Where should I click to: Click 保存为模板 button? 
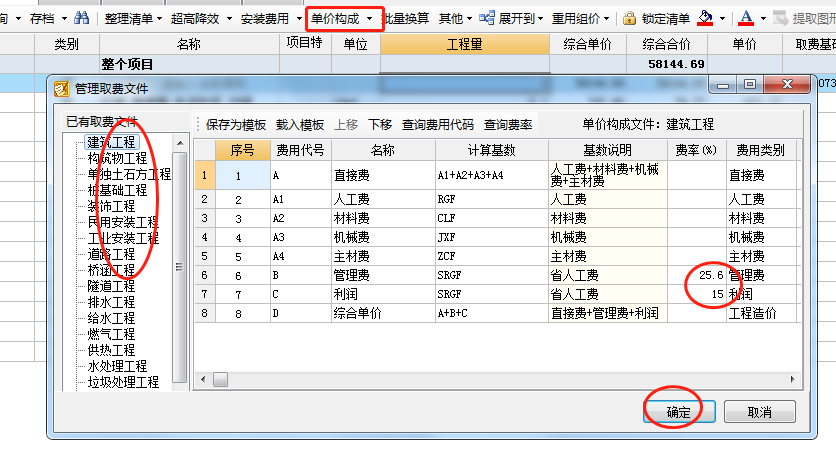click(x=236, y=125)
